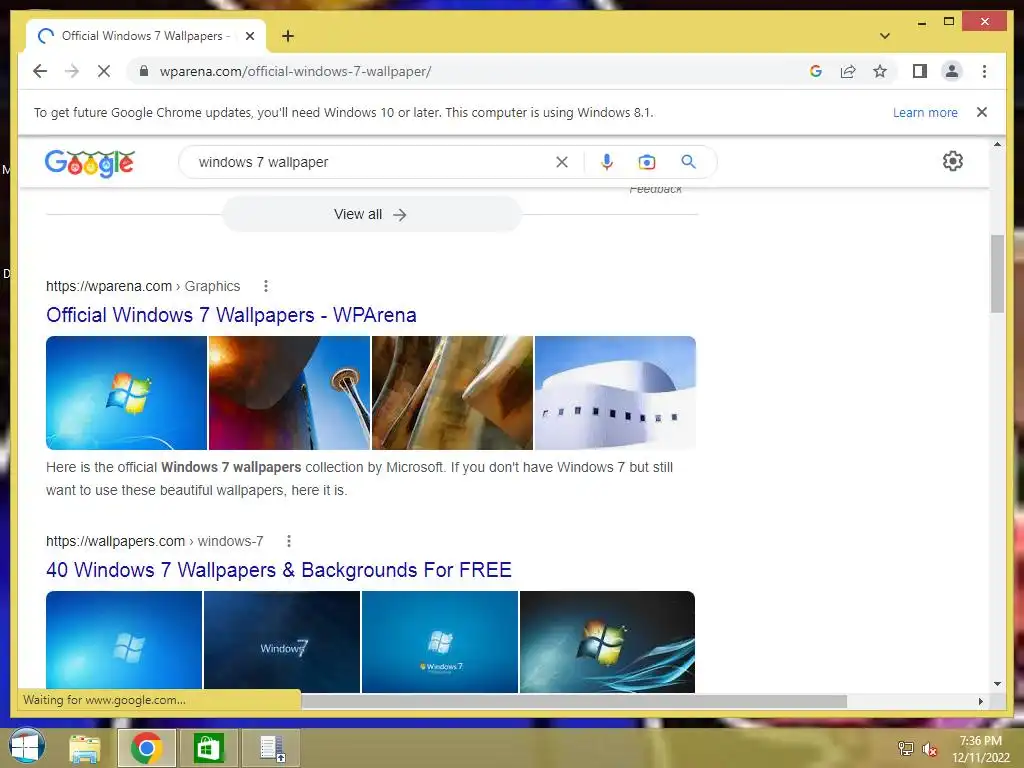Open the Windows Start button
The height and width of the screenshot is (768, 1024).
(27, 746)
